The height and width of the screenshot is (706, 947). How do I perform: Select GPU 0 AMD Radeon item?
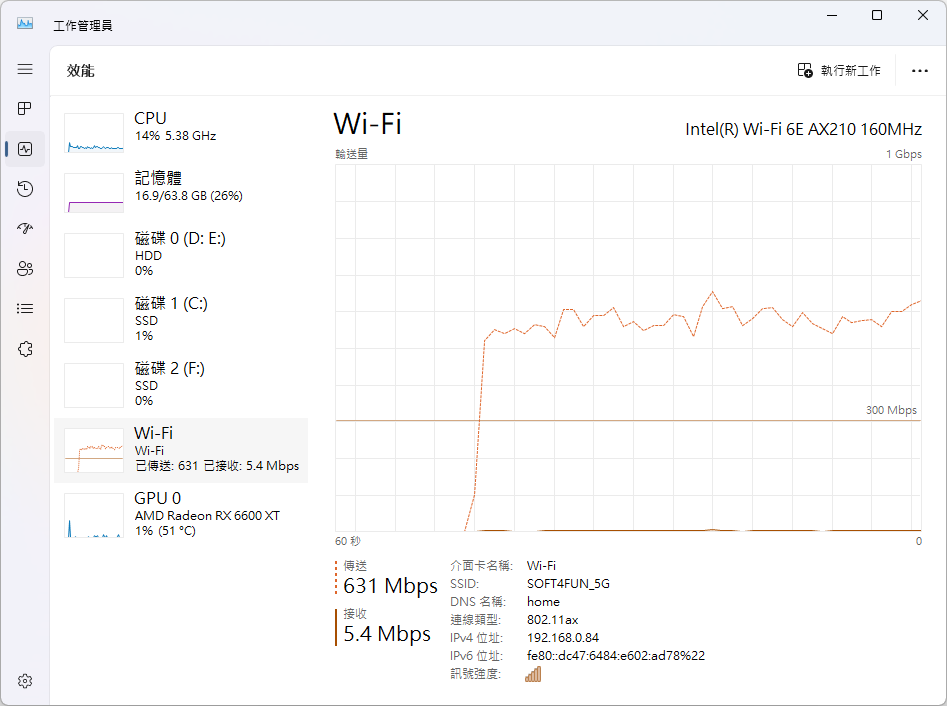point(180,514)
